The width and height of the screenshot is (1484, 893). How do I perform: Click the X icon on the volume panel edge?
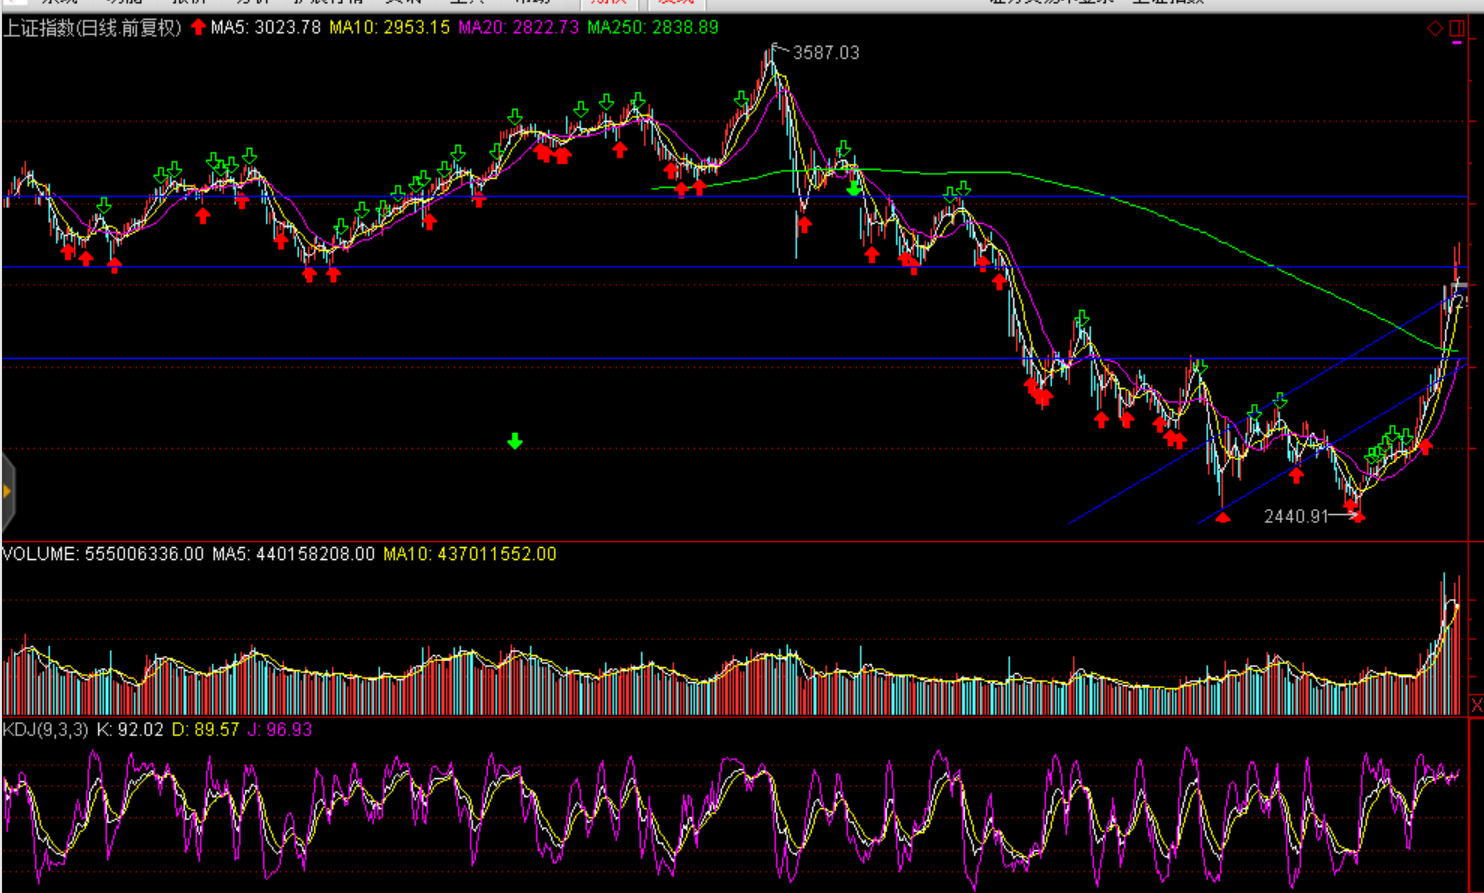point(1477,706)
